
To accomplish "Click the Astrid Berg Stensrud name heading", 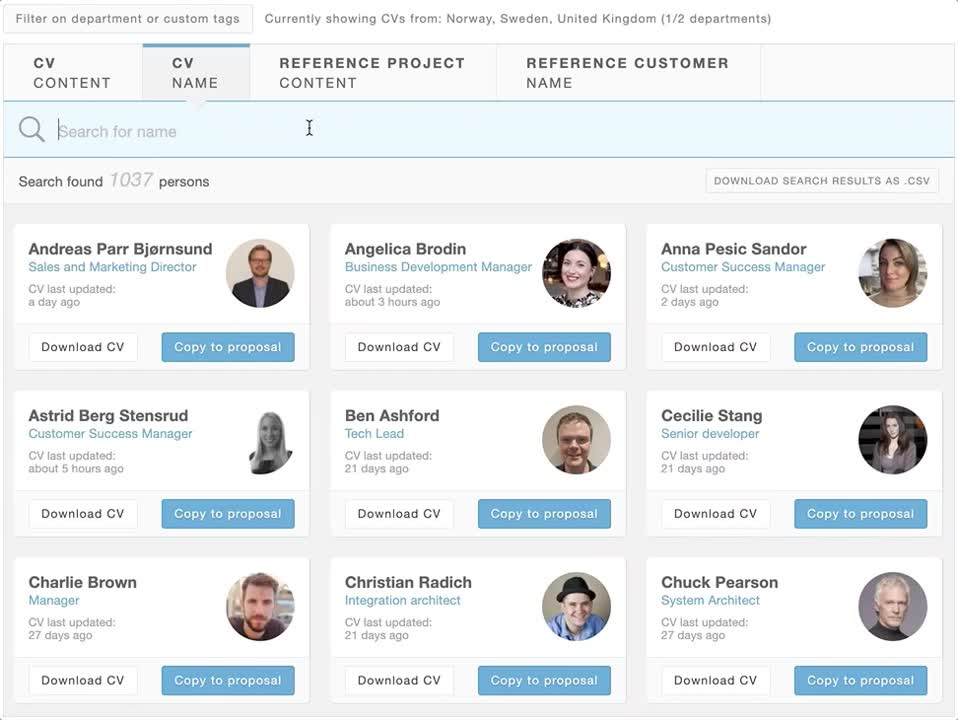I will pos(108,416).
